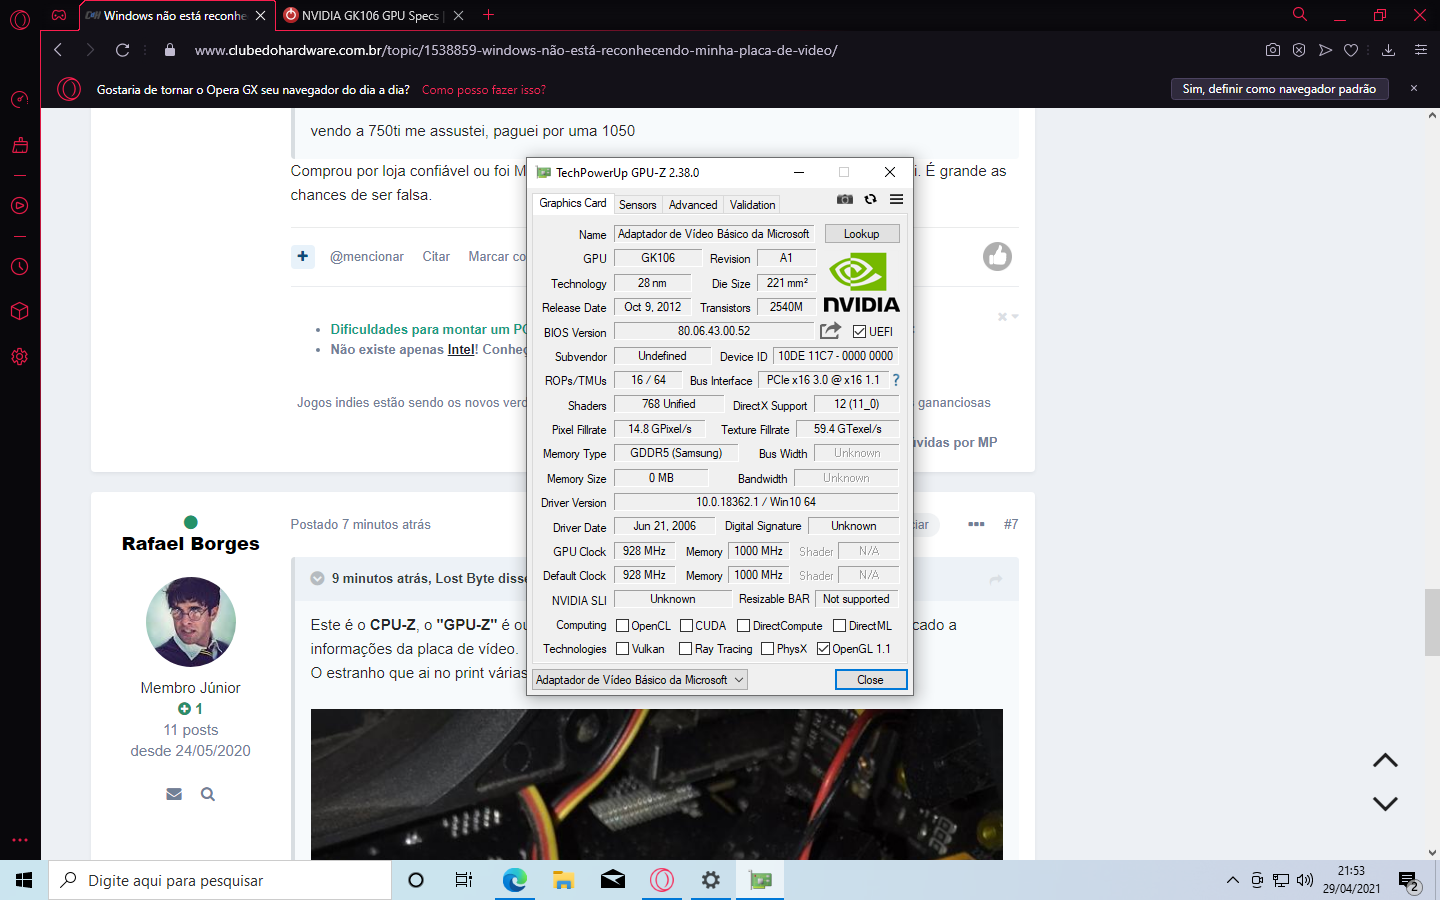This screenshot has width=1440, height=900.
Task: Open Opera settings gear in sidebar
Action: pyautogui.click(x=19, y=357)
